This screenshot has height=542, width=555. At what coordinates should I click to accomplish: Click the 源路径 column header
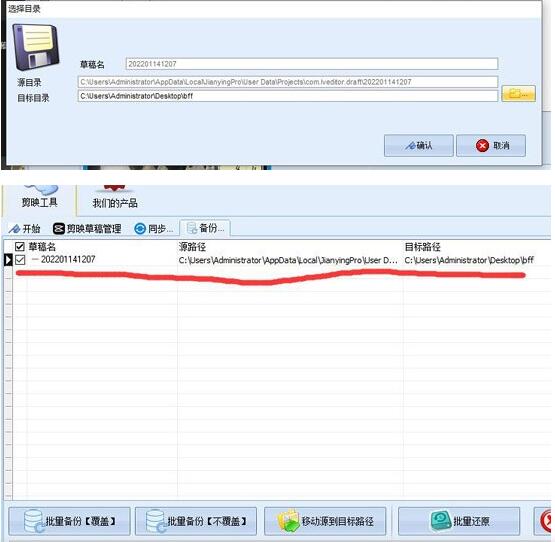(192, 247)
